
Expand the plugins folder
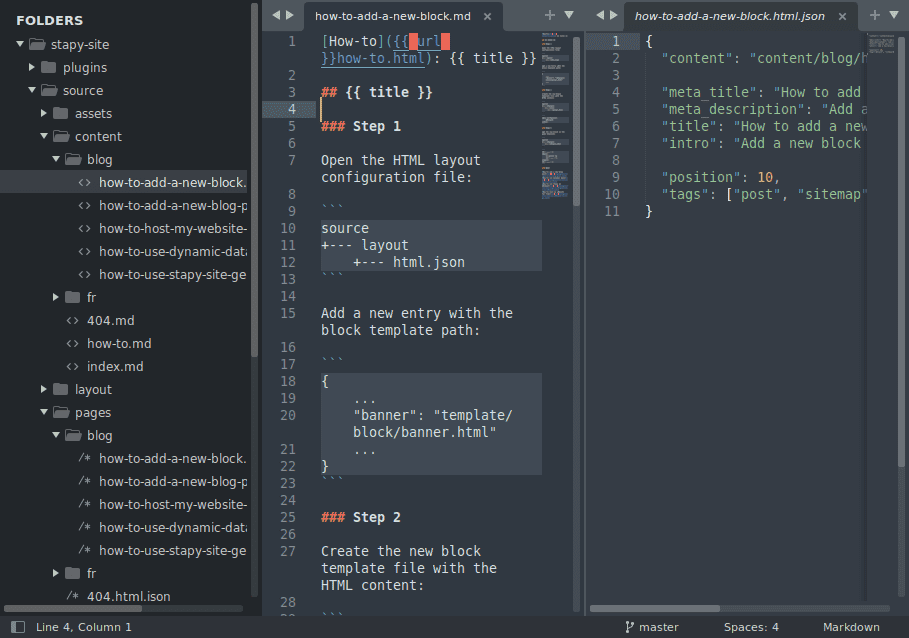click(32, 67)
